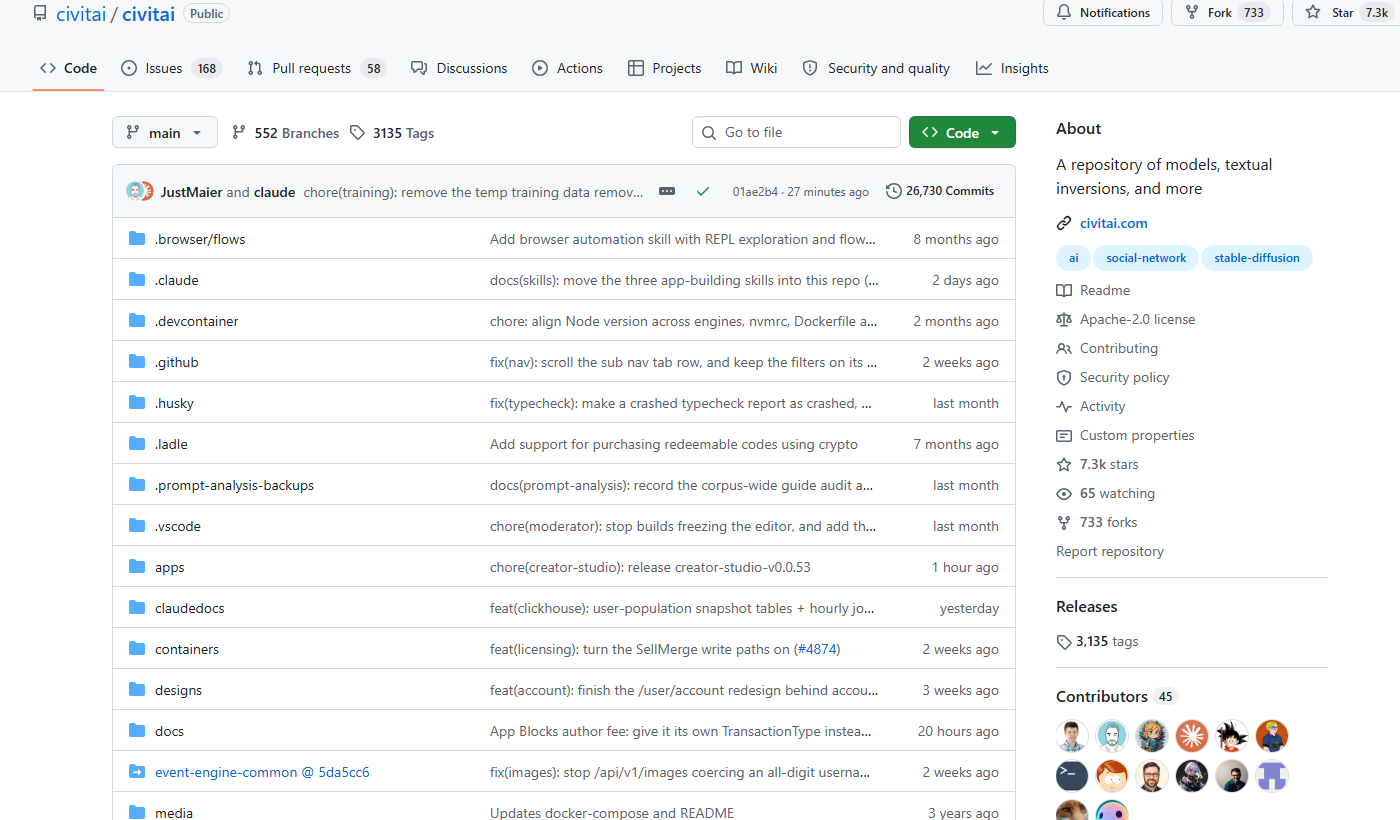Open commit hash 01ae2b4
This screenshot has width=1400, height=820.
755,192
